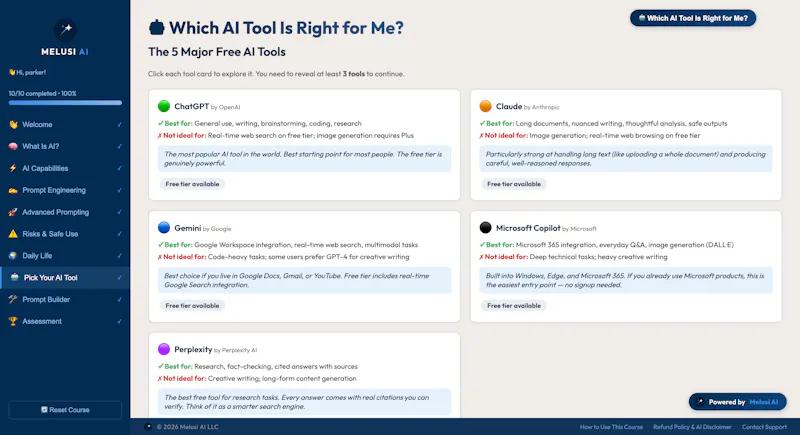
Task: Click the Melusi AI star logo
Action: 65,30
